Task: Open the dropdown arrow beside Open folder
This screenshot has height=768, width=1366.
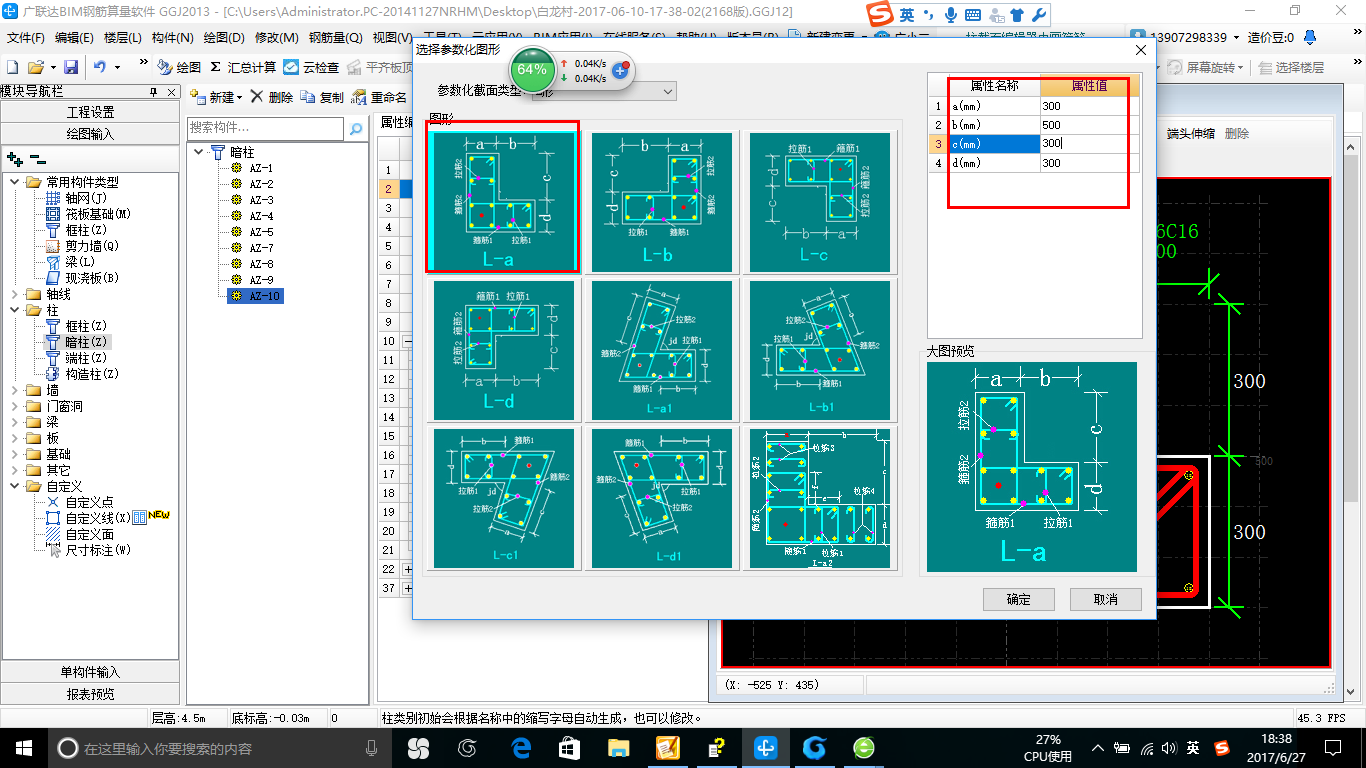Action: point(51,67)
